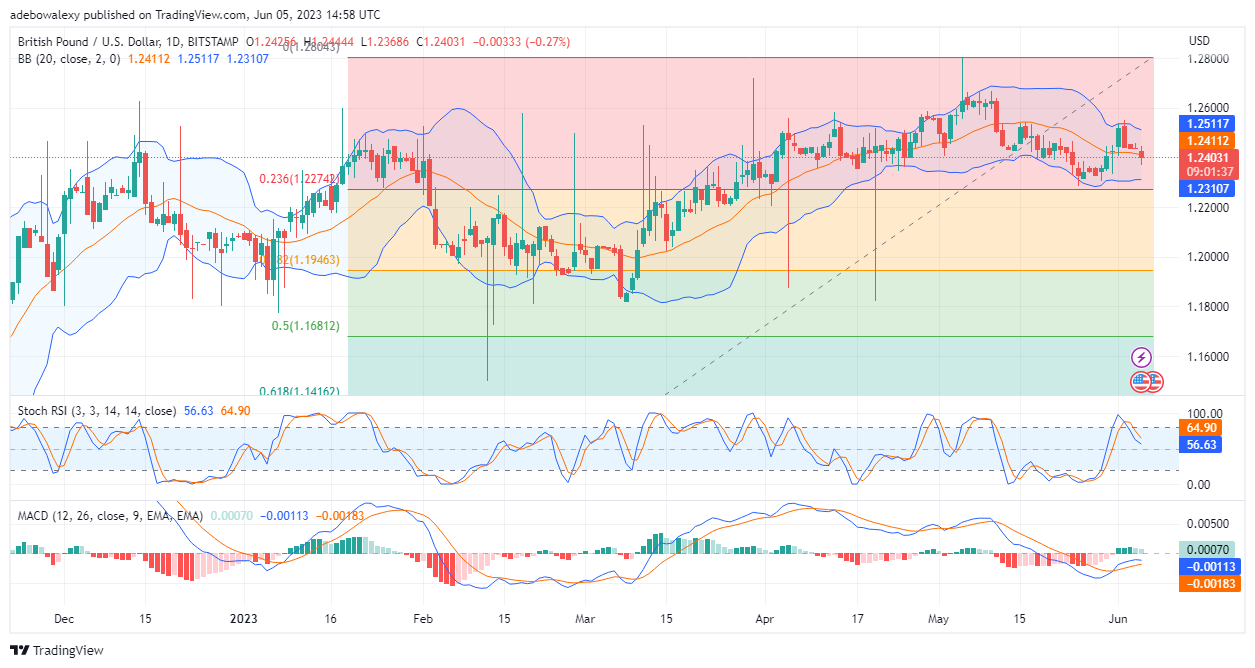1255x668 pixels.
Task: Click the blue 1.25117 upper band price tag
Action: [x=1209, y=124]
